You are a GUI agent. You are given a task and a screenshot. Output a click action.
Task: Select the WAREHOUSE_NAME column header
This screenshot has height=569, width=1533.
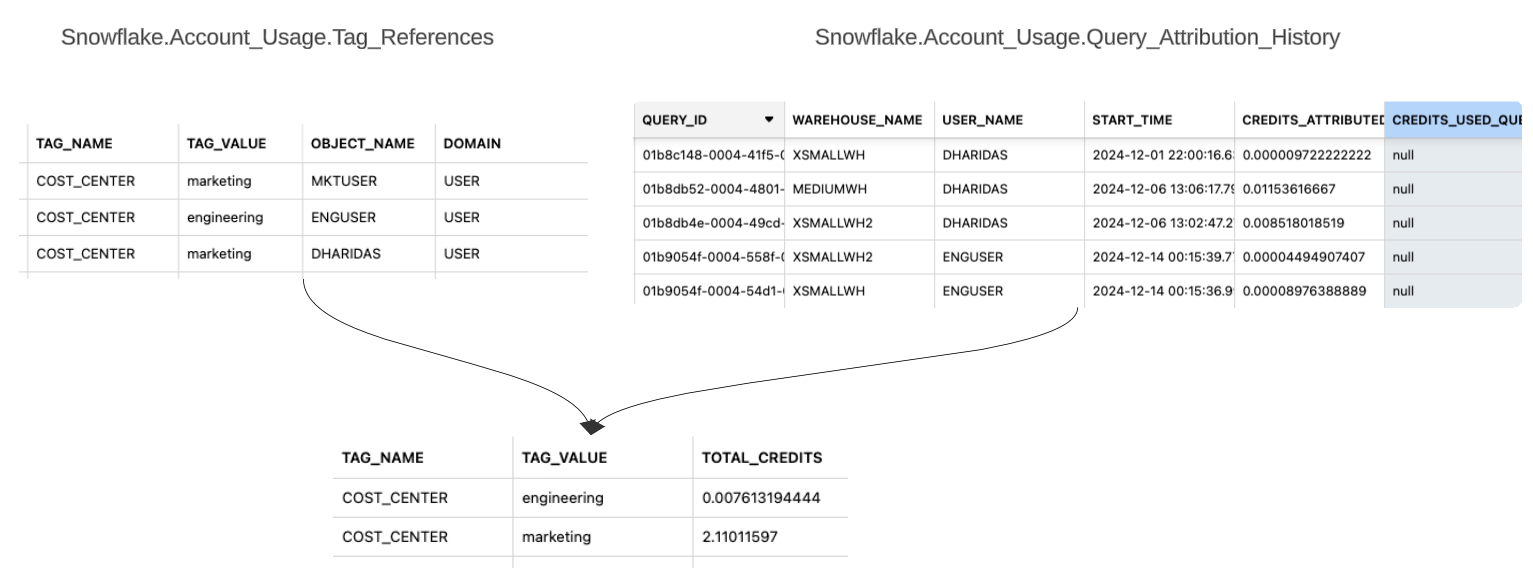(856, 120)
